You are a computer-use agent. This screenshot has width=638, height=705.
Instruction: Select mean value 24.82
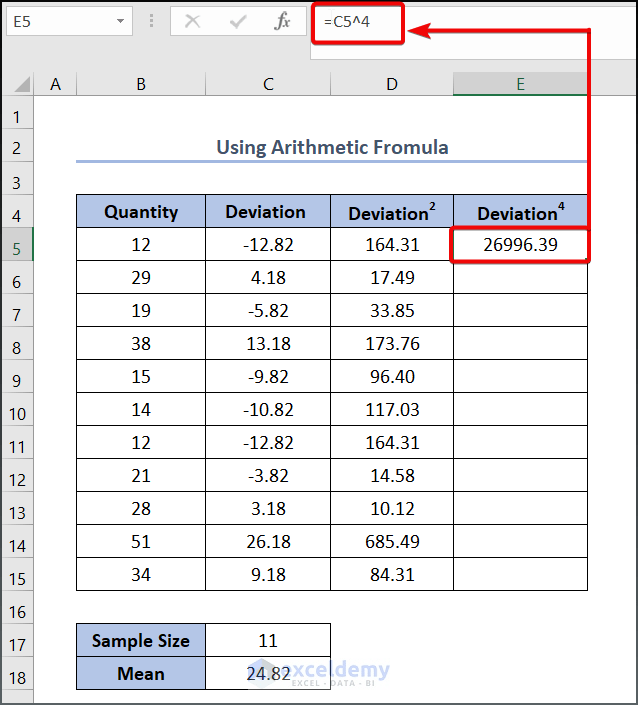(x=268, y=674)
